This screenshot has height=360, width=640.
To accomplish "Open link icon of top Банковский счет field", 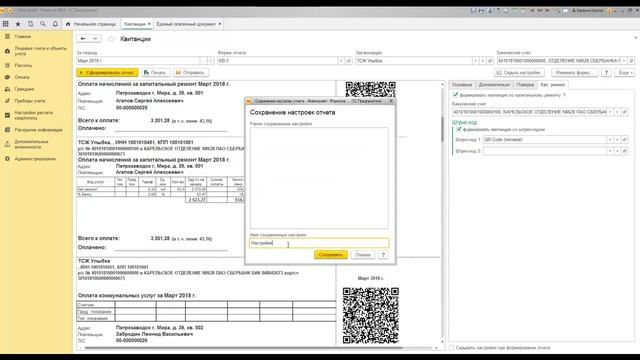I will point(631,61).
